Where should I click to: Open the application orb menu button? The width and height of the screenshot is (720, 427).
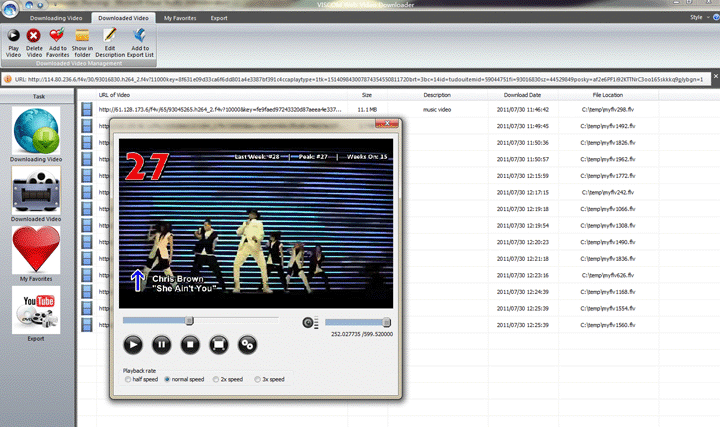[x=10, y=8]
